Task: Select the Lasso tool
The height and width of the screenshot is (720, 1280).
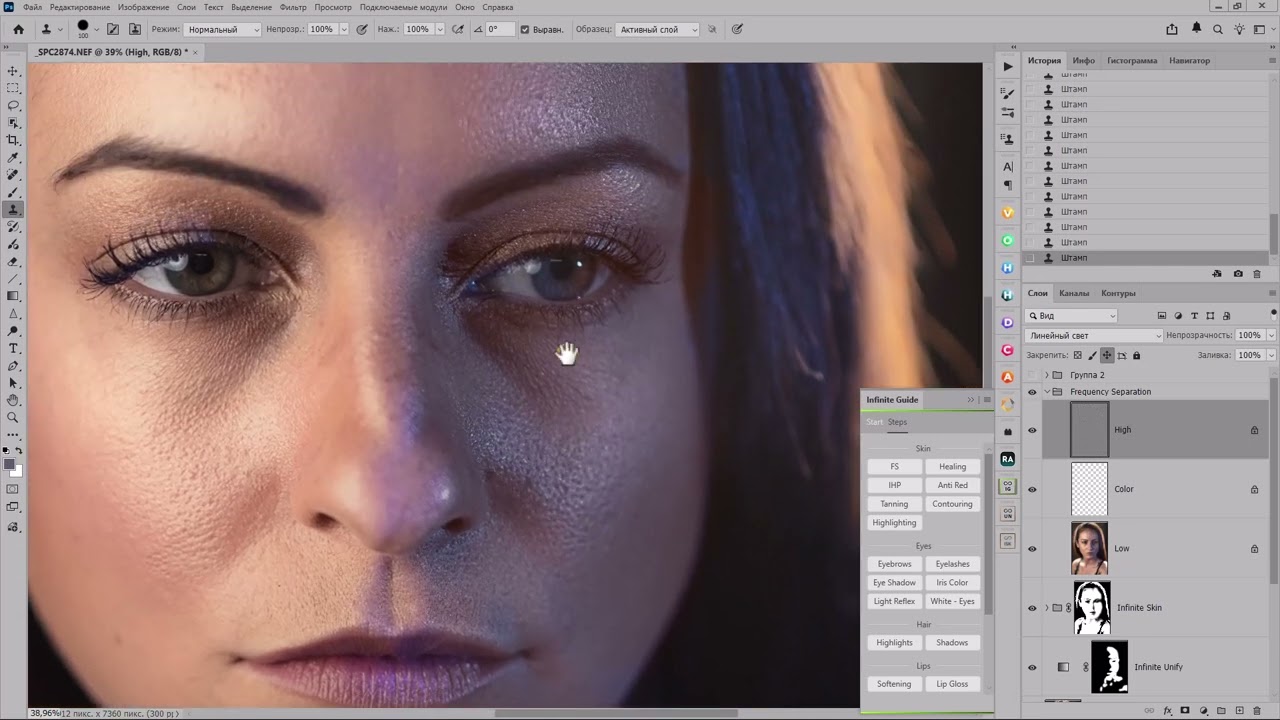Action: 13,105
